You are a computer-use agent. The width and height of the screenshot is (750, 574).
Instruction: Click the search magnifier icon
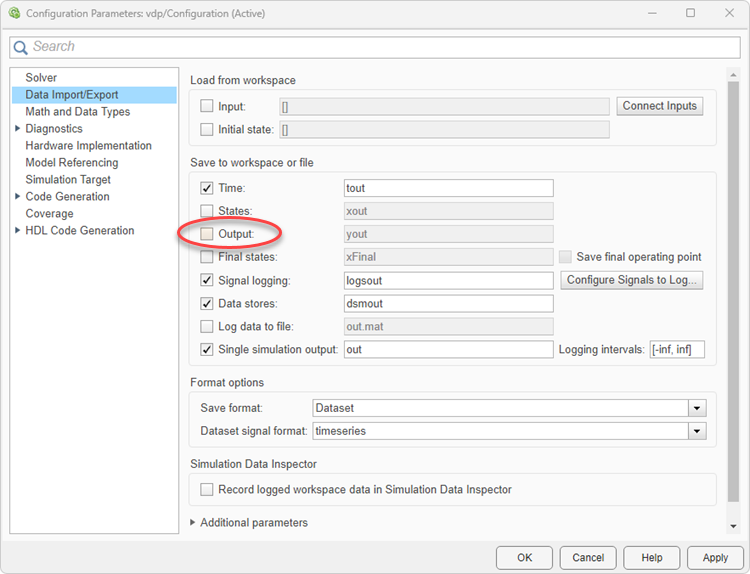(20, 47)
